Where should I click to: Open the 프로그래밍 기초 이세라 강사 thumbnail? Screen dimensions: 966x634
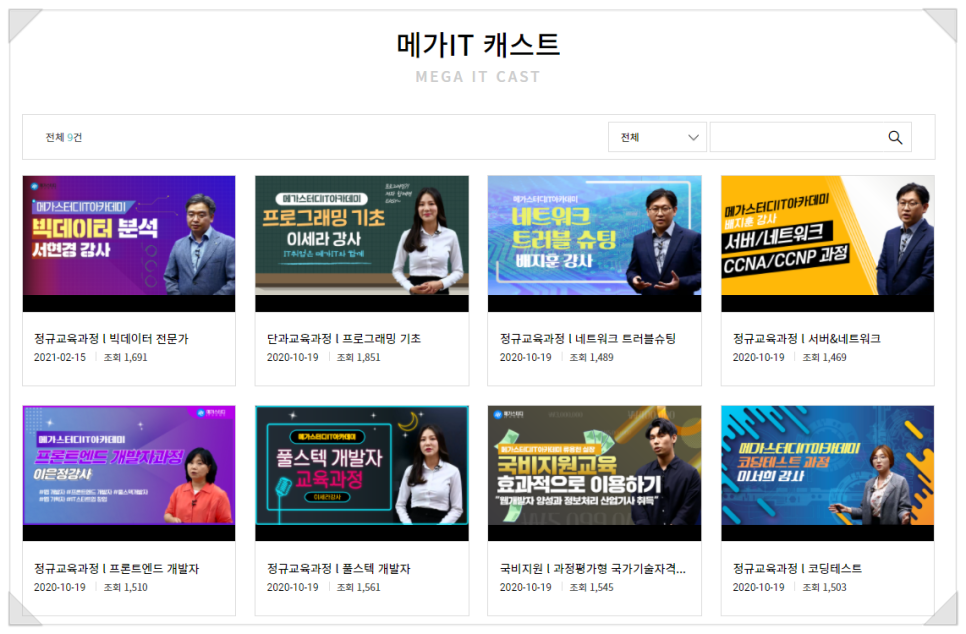pos(362,243)
